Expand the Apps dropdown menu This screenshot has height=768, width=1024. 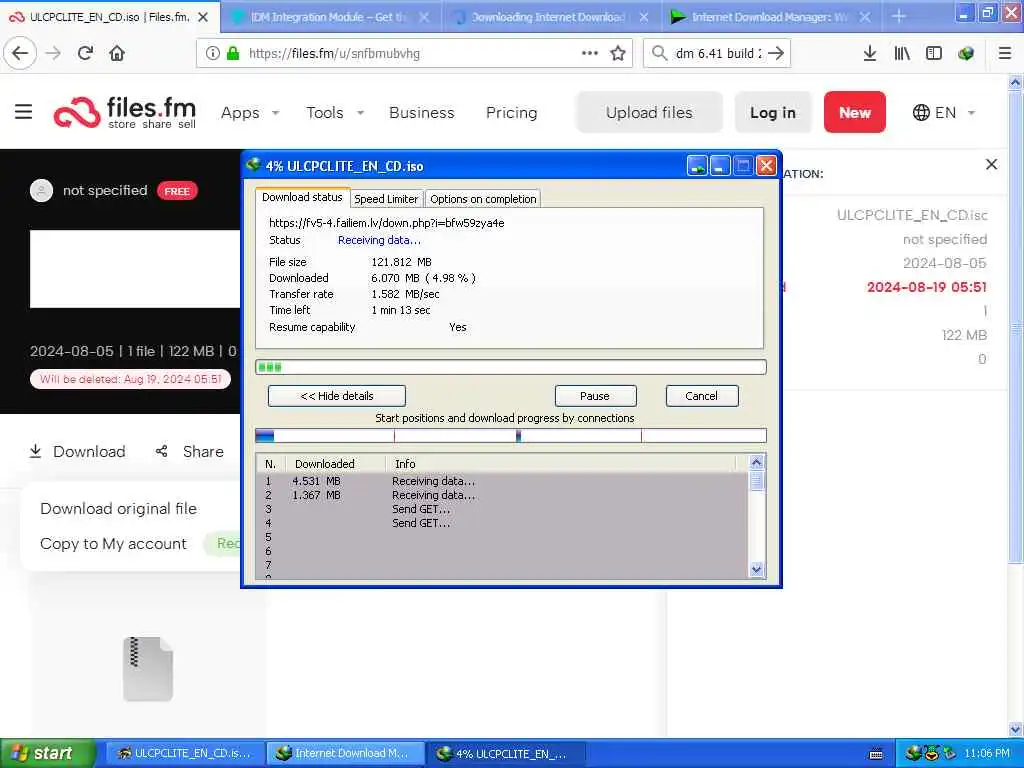click(250, 112)
